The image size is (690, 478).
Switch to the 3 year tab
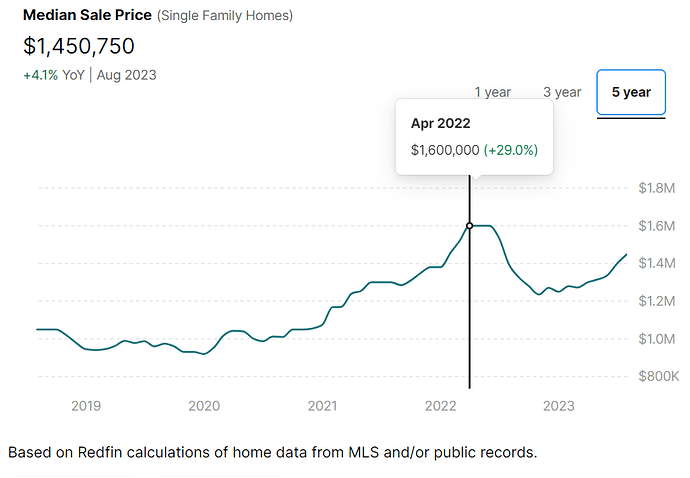[x=562, y=92]
